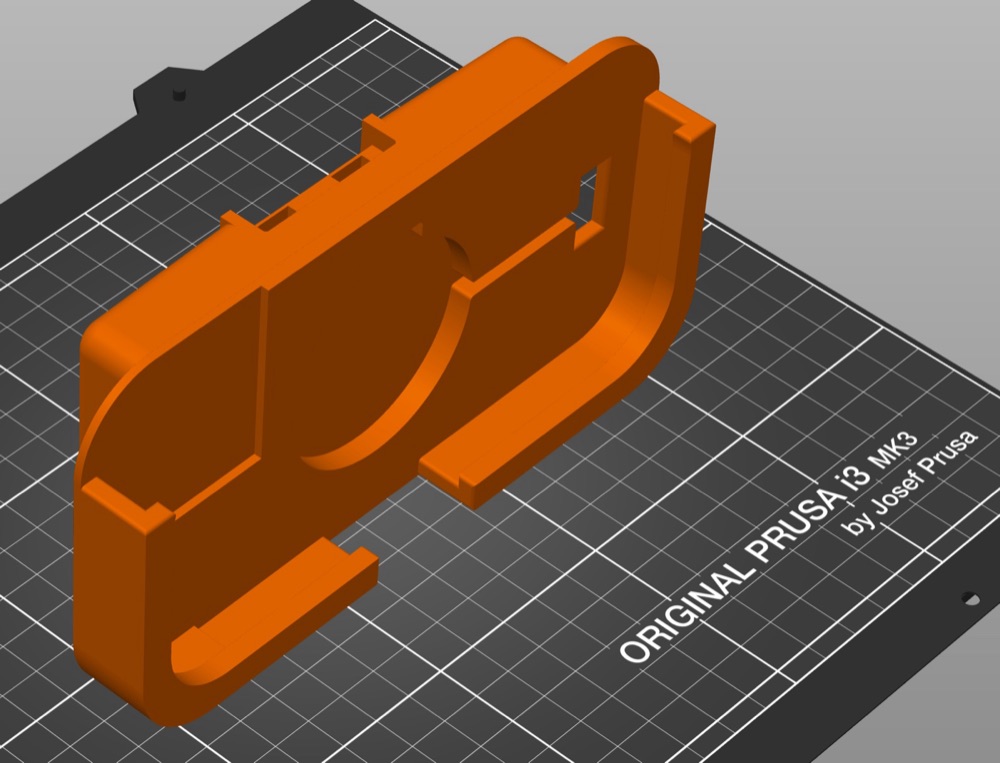Click the small semicircular notch above the circular recess
This screenshot has width=1000, height=763.
click(x=458, y=257)
